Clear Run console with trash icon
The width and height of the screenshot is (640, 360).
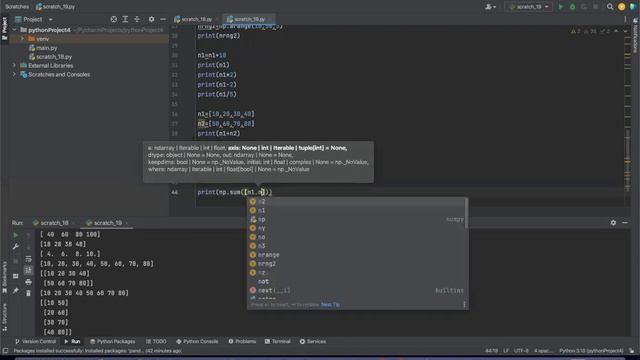click(x=28, y=293)
